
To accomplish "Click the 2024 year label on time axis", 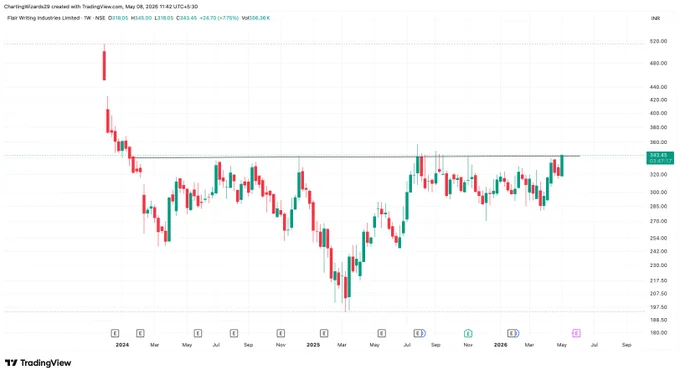I will tap(122, 345).
